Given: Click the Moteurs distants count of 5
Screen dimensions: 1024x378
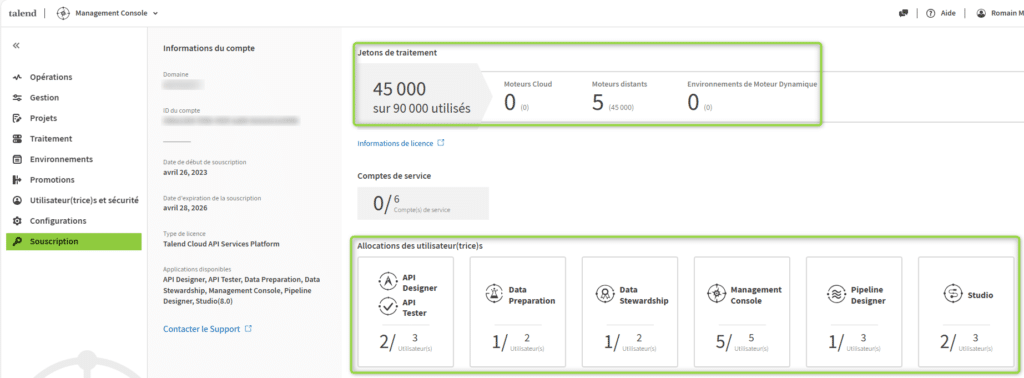Looking at the screenshot, I should (598, 102).
